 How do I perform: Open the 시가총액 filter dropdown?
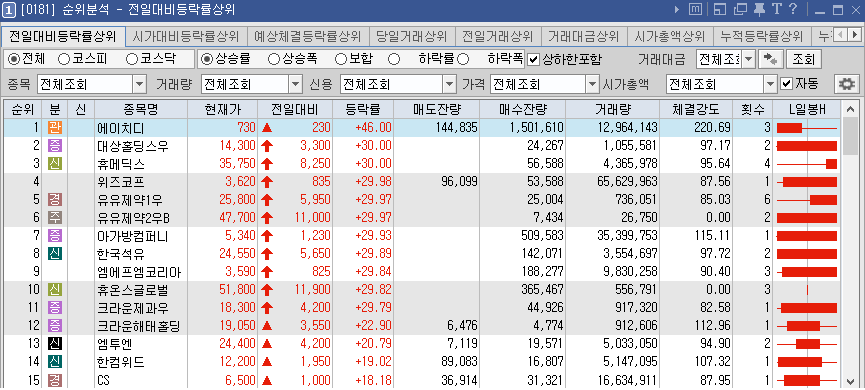771,85
